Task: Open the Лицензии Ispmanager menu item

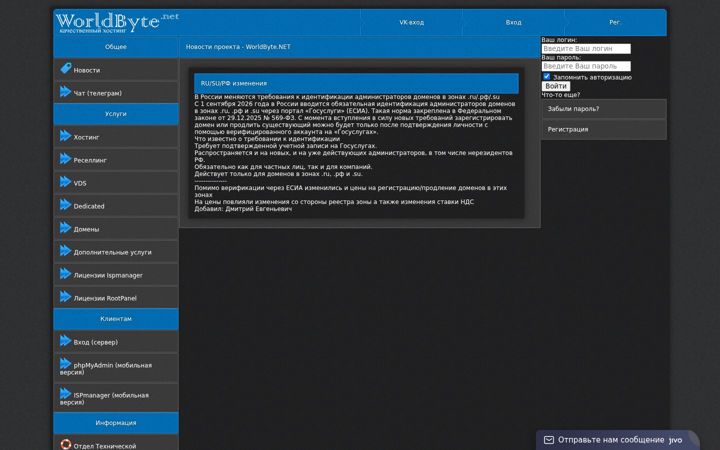Action: click(116, 275)
